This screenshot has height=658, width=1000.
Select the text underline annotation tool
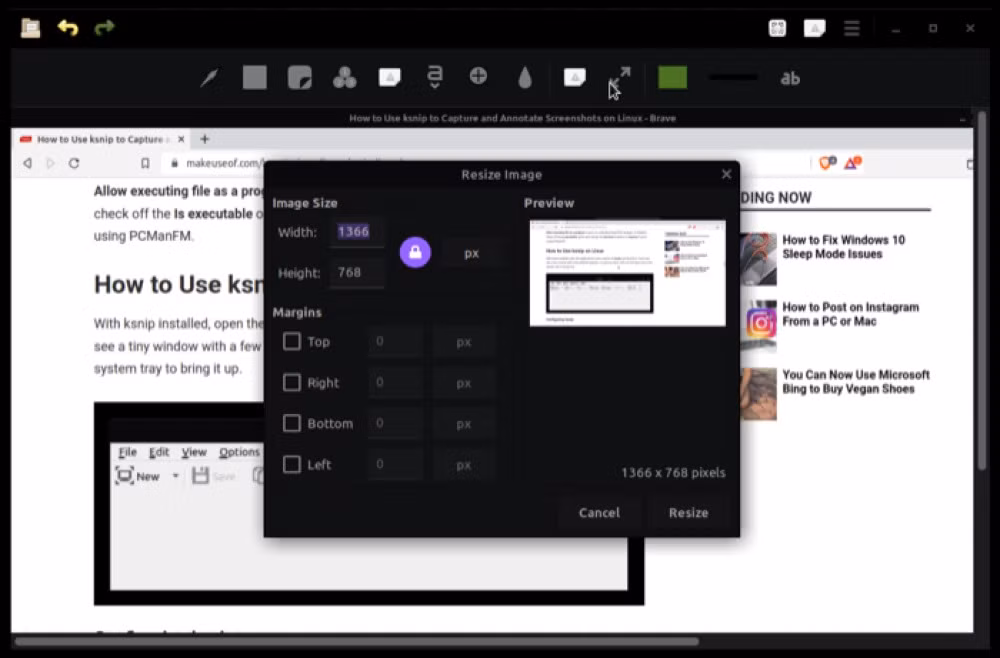[x=434, y=77]
